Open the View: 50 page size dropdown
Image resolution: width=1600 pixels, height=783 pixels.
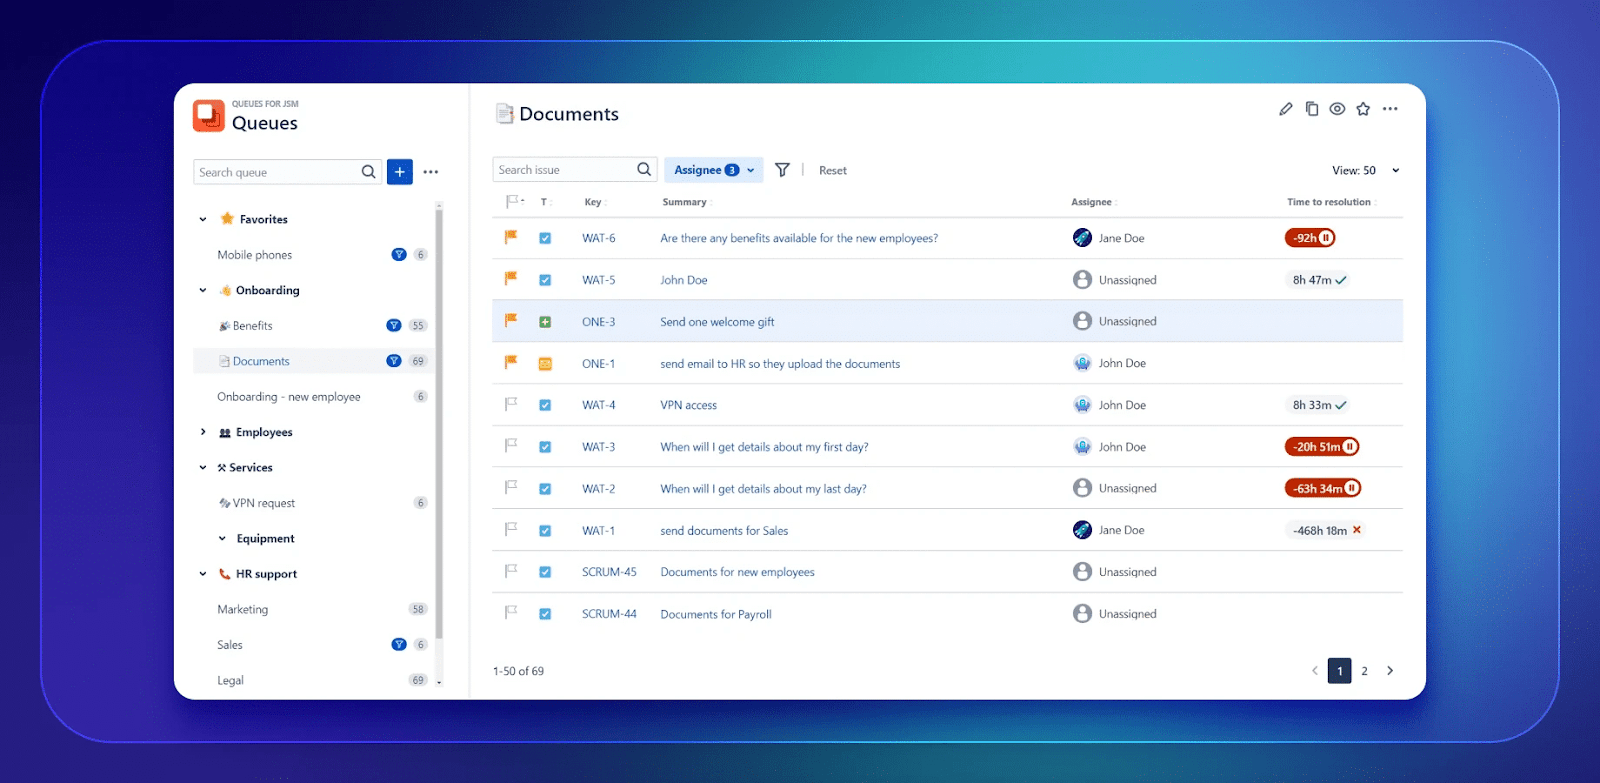point(1365,170)
